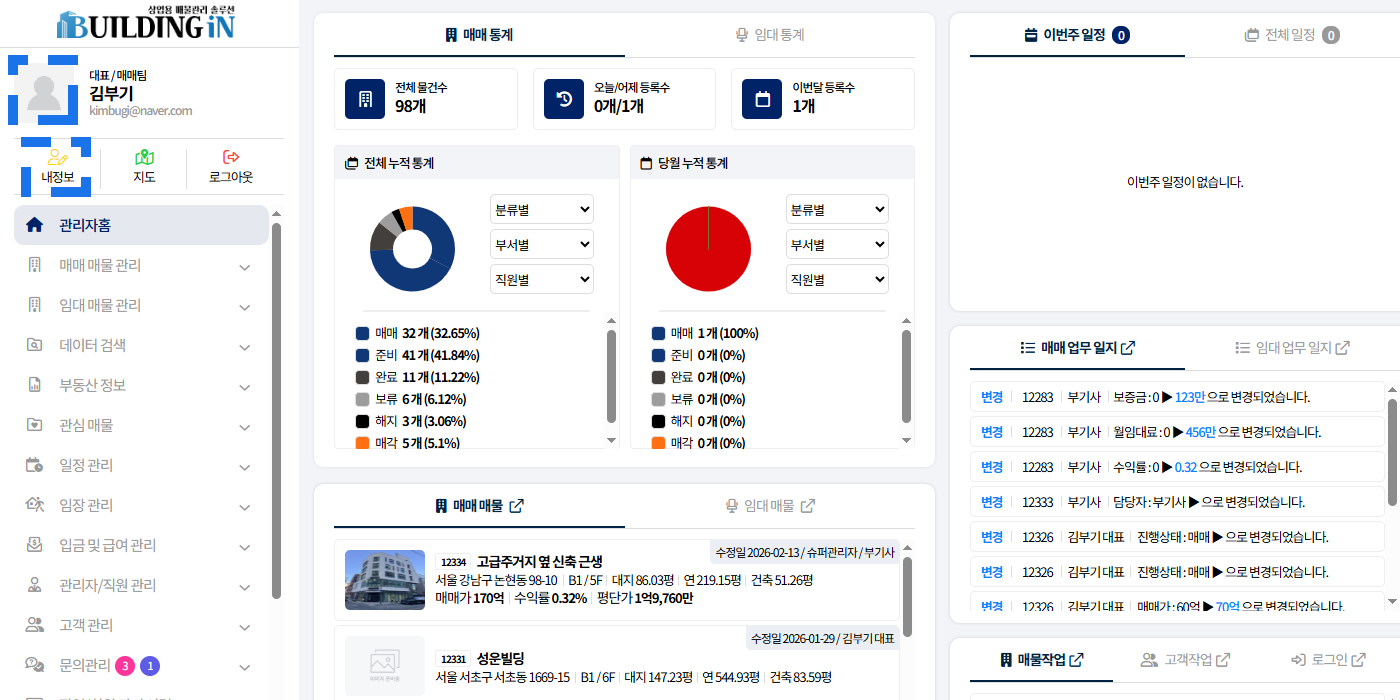1400x700 pixels.
Task: Open the 고급주거지 옆 신축 근생 listing
Action: point(539,561)
